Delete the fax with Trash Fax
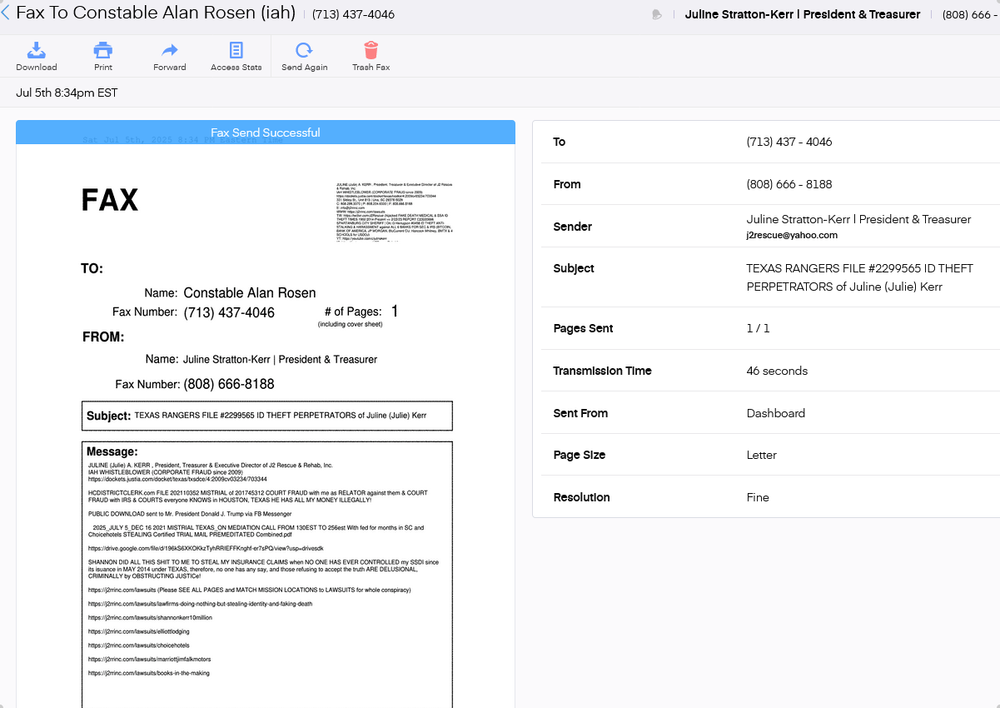The height and width of the screenshot is (708, 1000). pos(371,56)
